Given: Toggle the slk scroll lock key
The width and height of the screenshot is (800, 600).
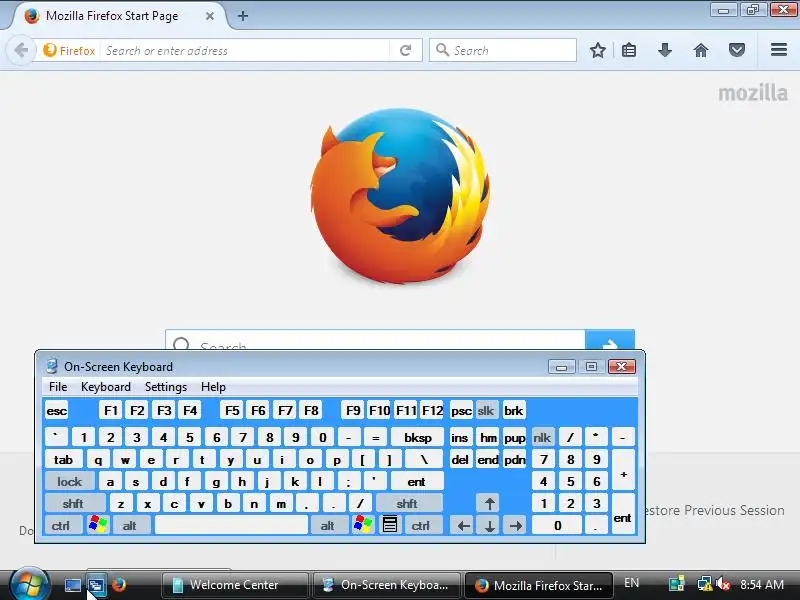Looking at the screenshot, I should point(486,410).
